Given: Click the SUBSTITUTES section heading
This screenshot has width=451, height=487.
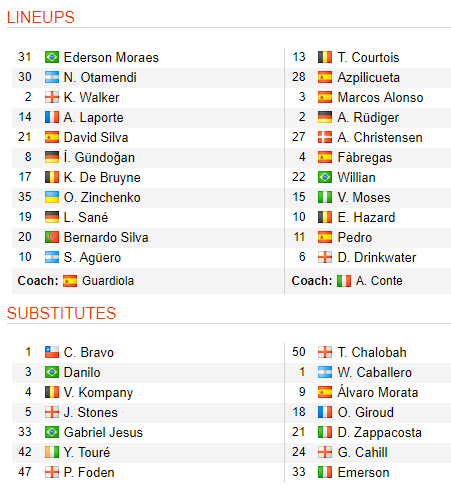Looking at the screenshot, I should 61,313.
